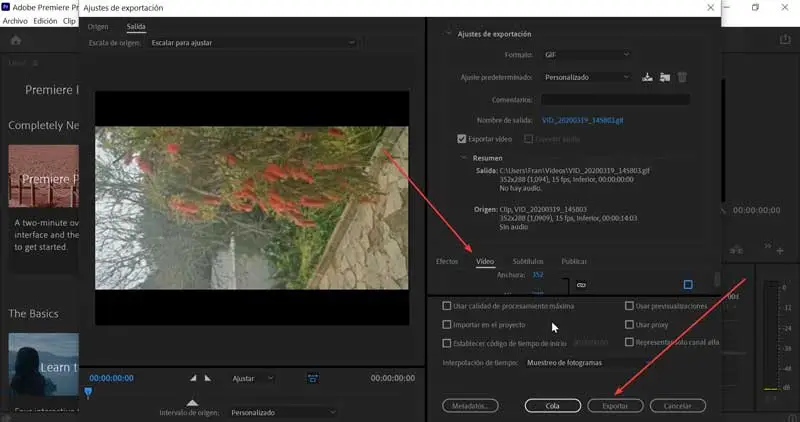Image resolution: width=800 pixels, height=422 pixels.
Task: Toggle the Exportar vídeo checkbox
Action: click(462, 139)
